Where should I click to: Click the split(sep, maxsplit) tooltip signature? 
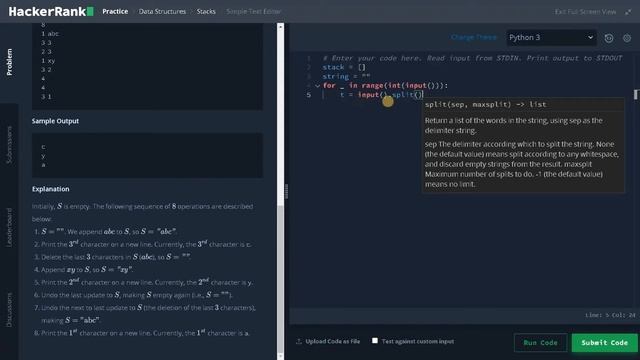[x=485, y=104]
